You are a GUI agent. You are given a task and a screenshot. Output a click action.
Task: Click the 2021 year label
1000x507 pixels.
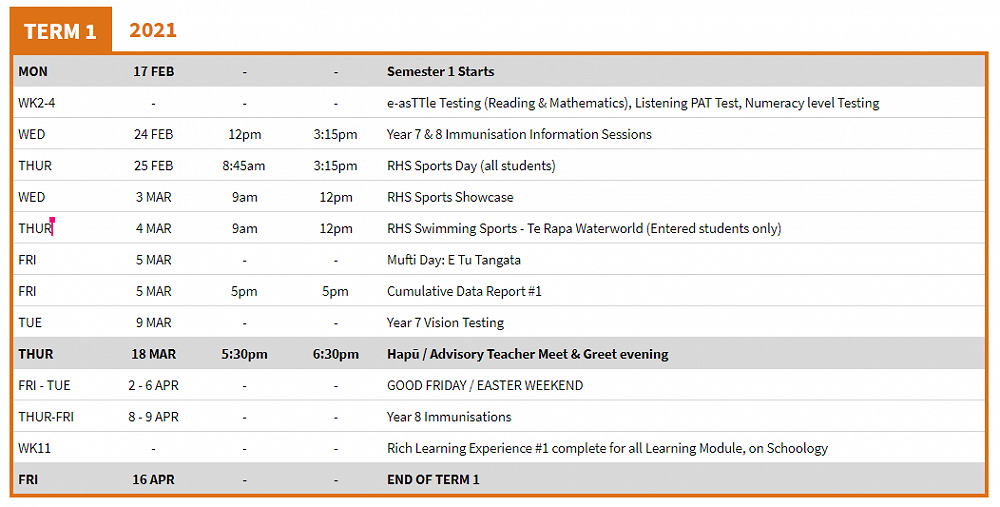click(153, 30)
